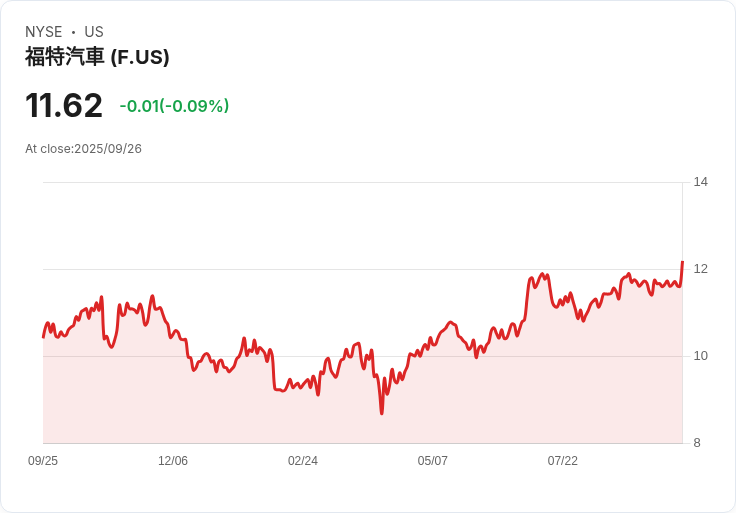Click the vertical price axis line

(683, 312)
